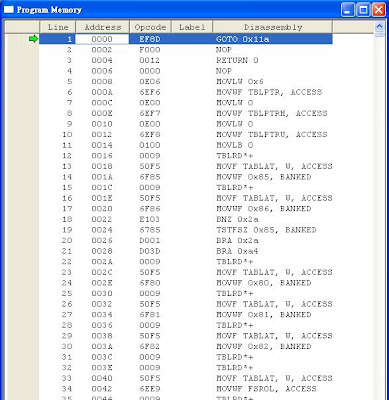Maximize the Program Memory window
The width and height of the screenshot is (389, 400).
pos(363,10)
